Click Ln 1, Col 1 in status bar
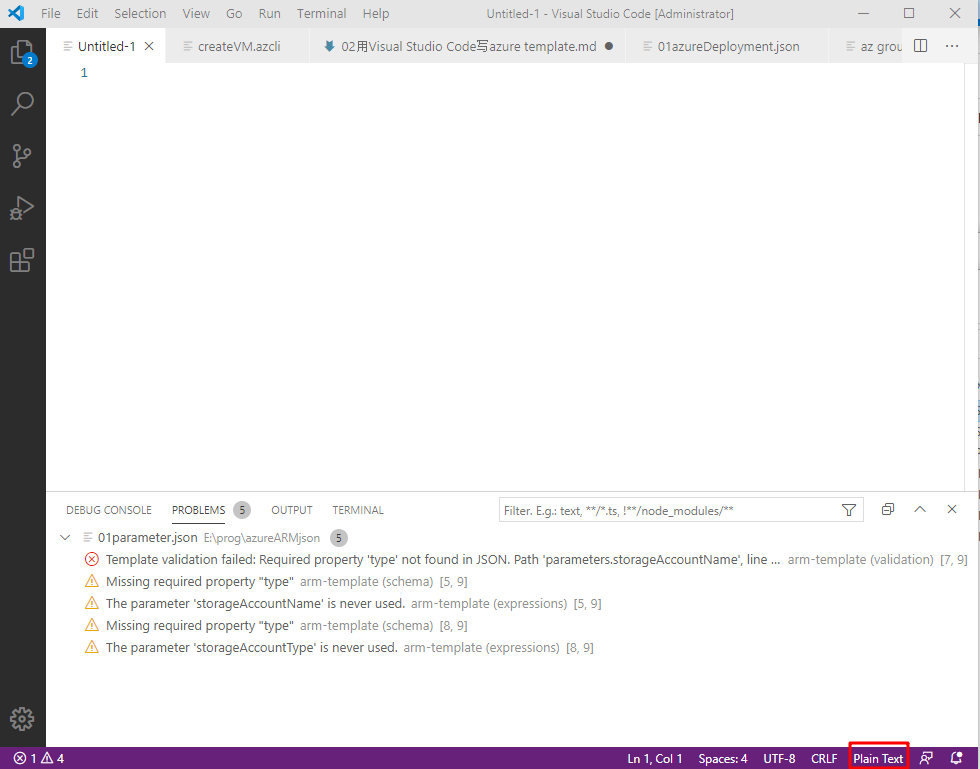980x769 pixels. click(x=654, y=758)
